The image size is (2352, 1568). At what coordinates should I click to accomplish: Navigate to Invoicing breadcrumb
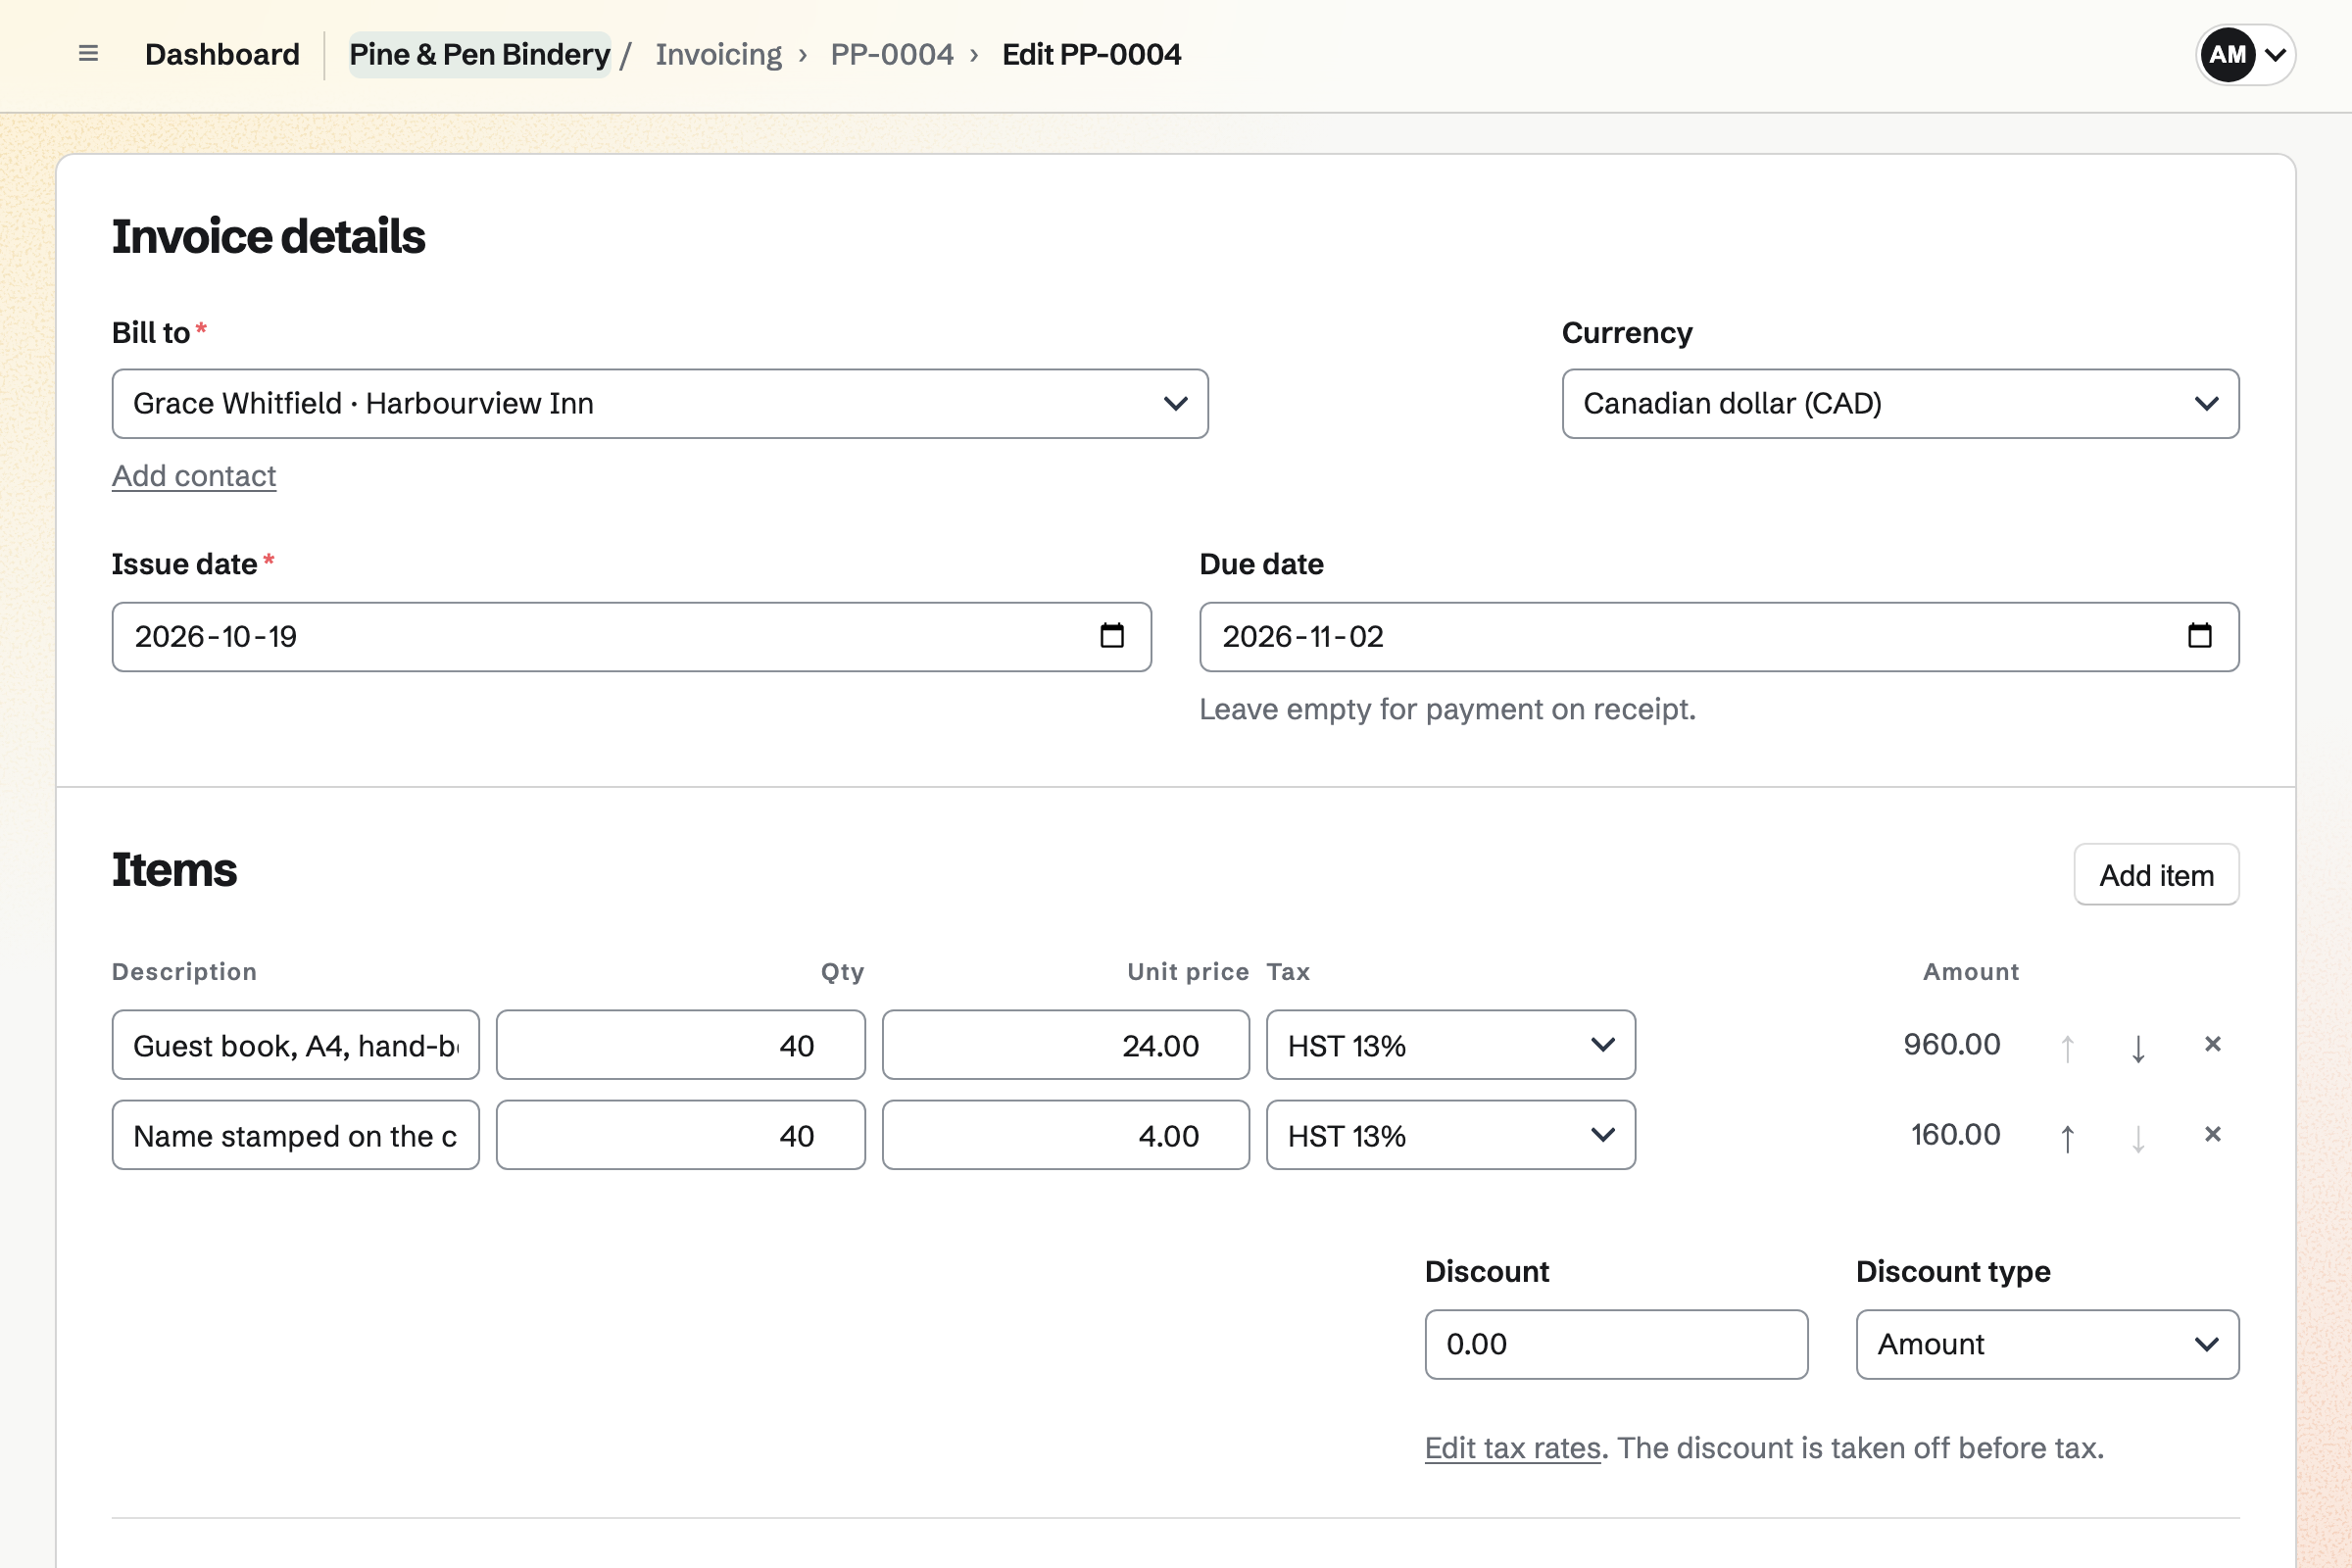pyautogui.click(x=718, y=54)
